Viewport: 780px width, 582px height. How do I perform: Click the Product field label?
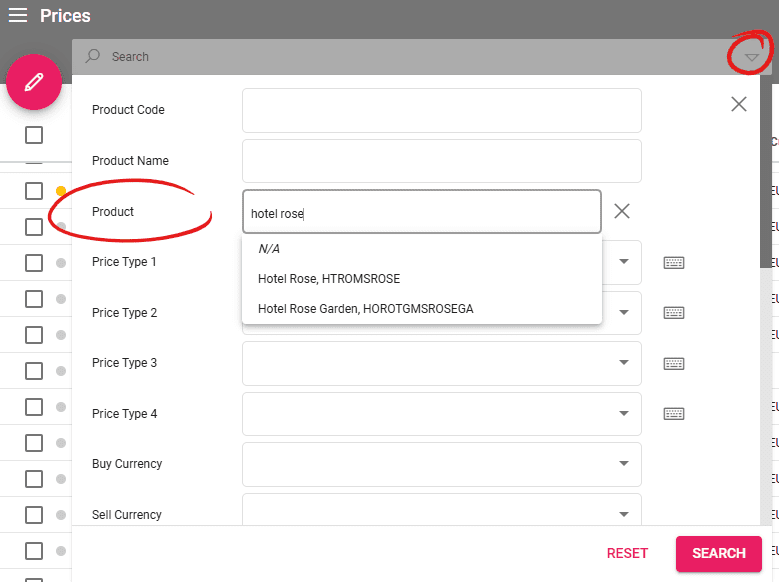[x=113, y=211]
